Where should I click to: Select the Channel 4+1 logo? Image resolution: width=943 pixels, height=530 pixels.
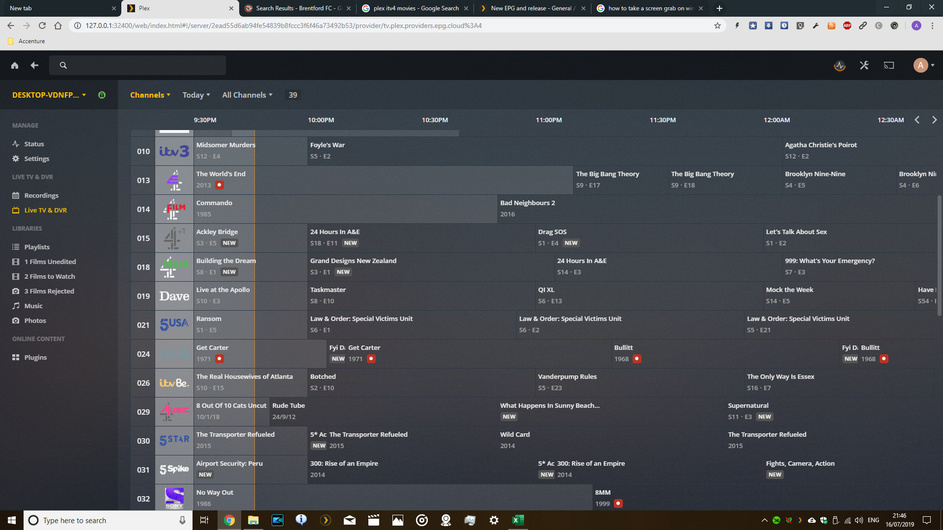pyautogui.click(x=174, y=238)
